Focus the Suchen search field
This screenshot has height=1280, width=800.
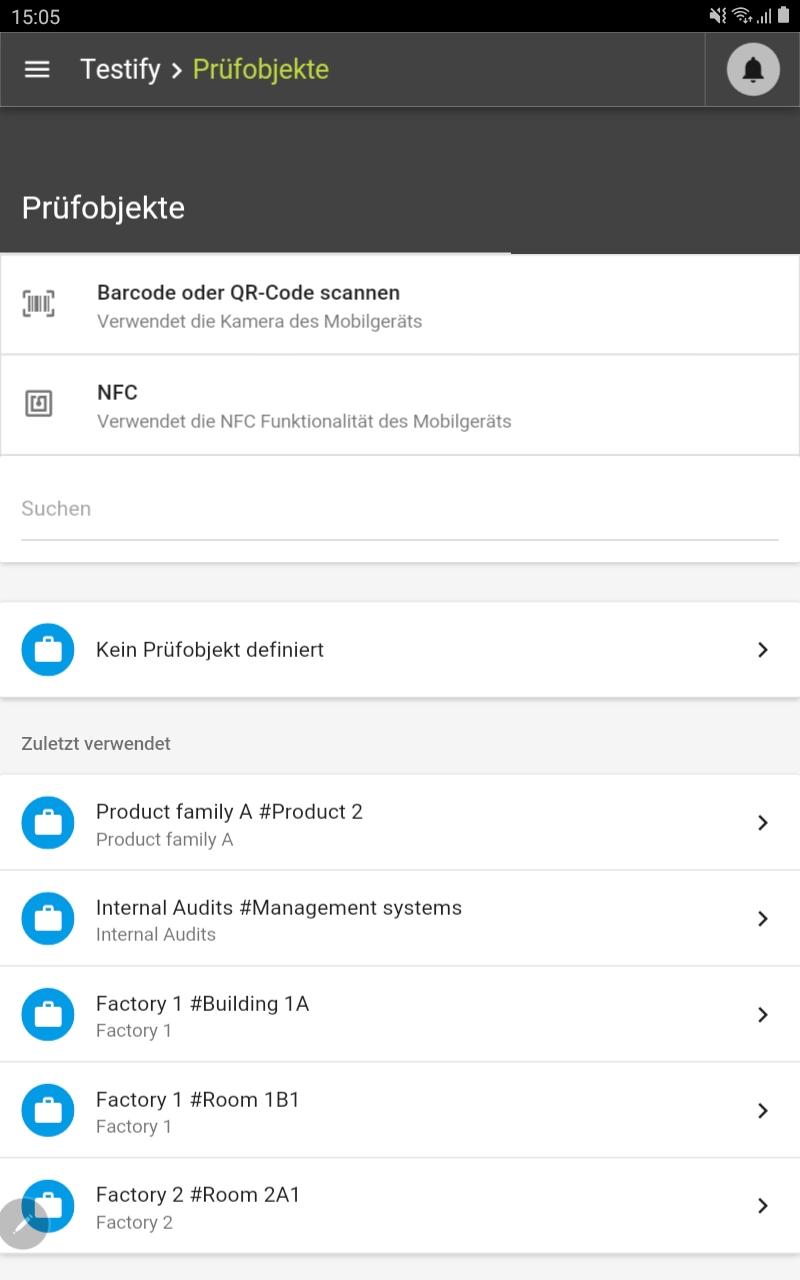click(x=400, y=509)
